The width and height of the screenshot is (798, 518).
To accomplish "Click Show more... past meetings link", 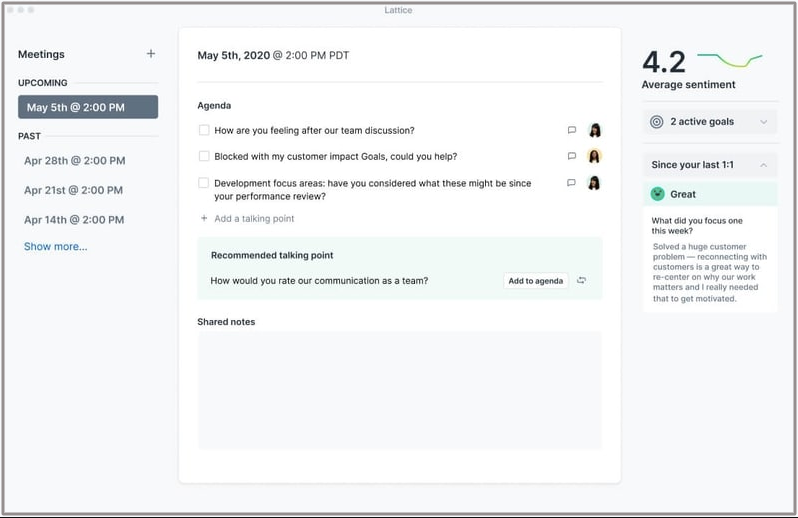I will (55, 247).
